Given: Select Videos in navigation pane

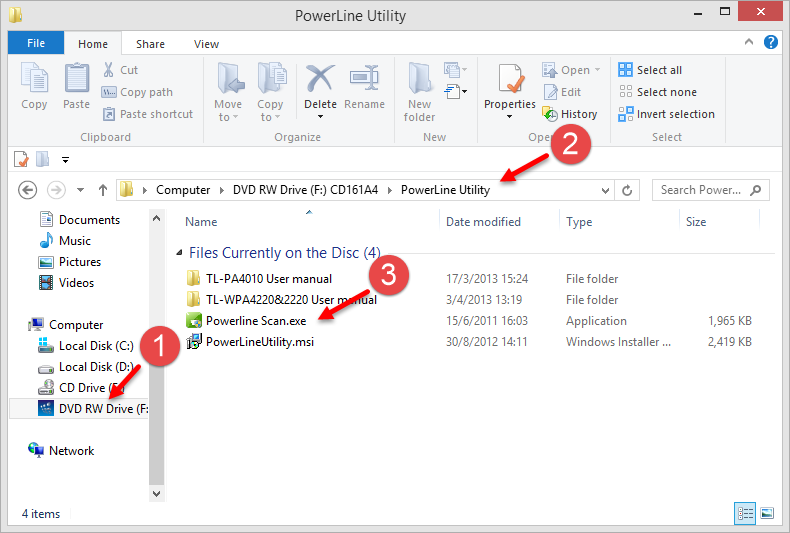Looking at the screenshot, I should (x=67, y=283).
